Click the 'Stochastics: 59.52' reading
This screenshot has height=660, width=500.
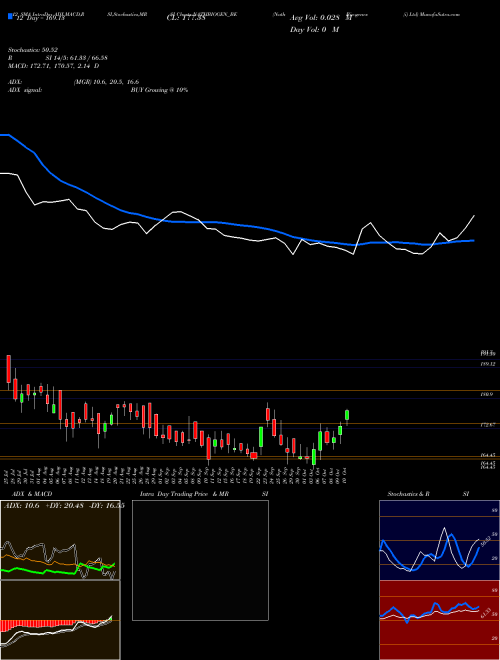click(x=32, y=50)
